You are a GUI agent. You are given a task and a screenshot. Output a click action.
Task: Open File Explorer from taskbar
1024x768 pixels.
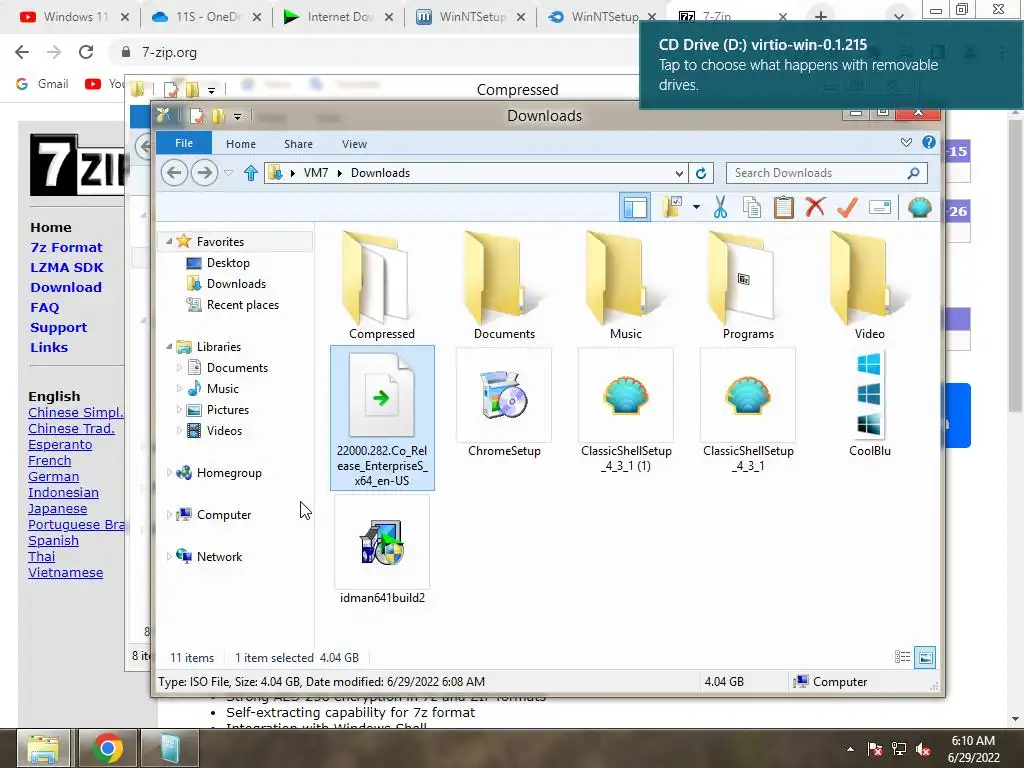[x=43, y=748]
